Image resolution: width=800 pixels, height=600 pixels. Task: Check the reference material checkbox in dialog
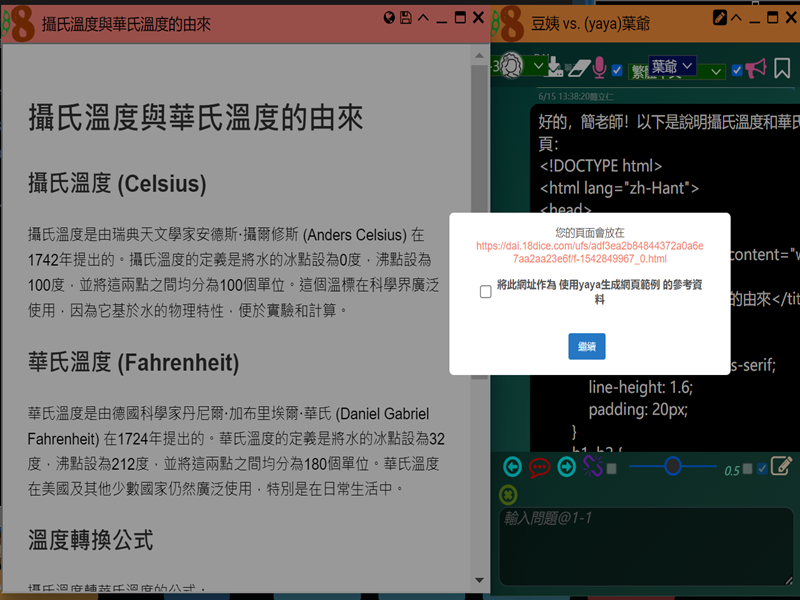pos(486,292)
